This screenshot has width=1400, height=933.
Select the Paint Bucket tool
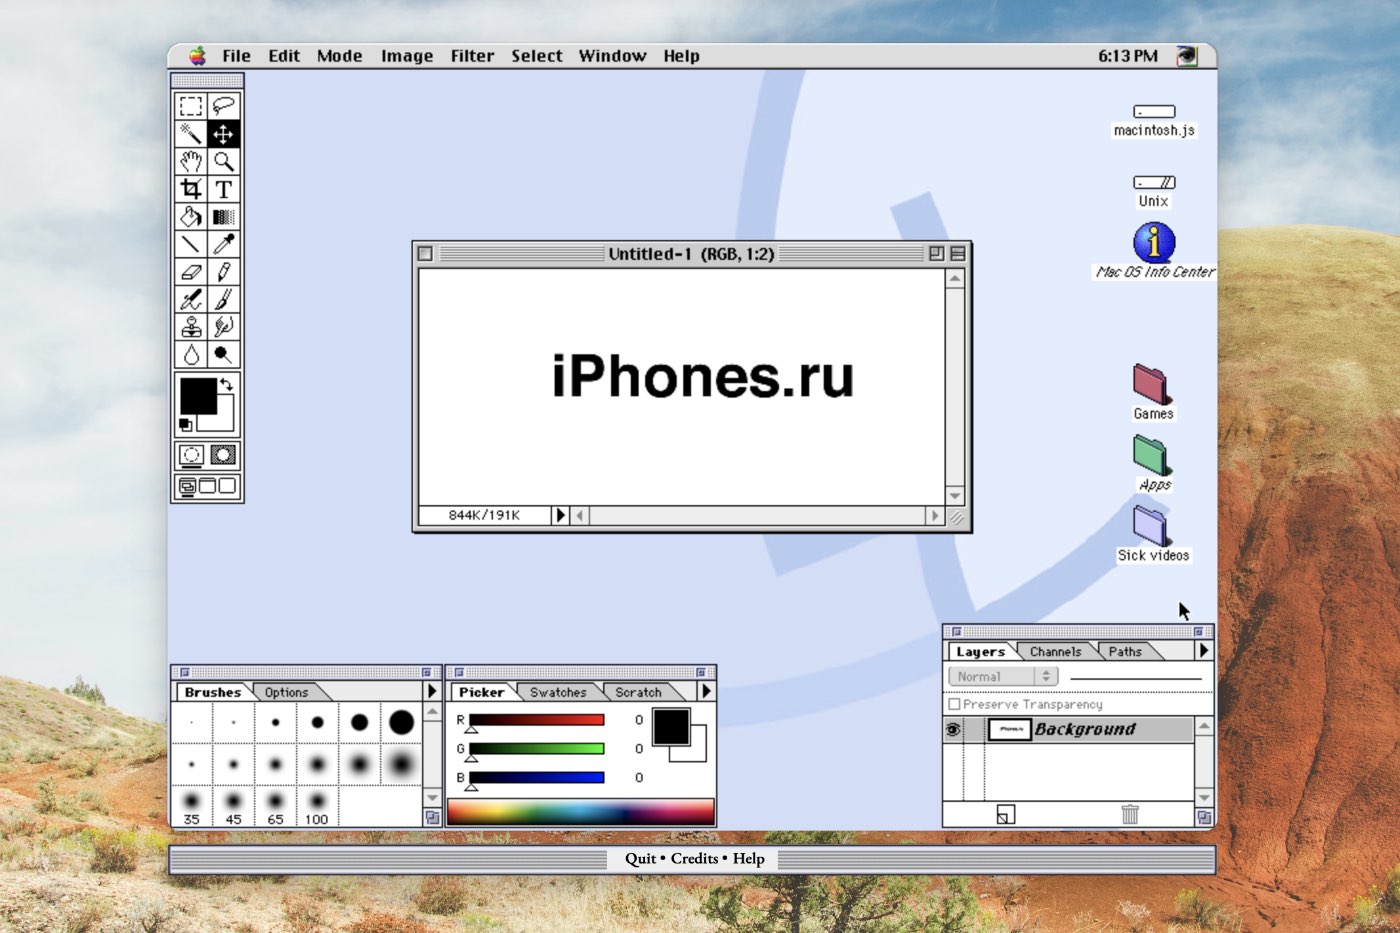(191, 216)
